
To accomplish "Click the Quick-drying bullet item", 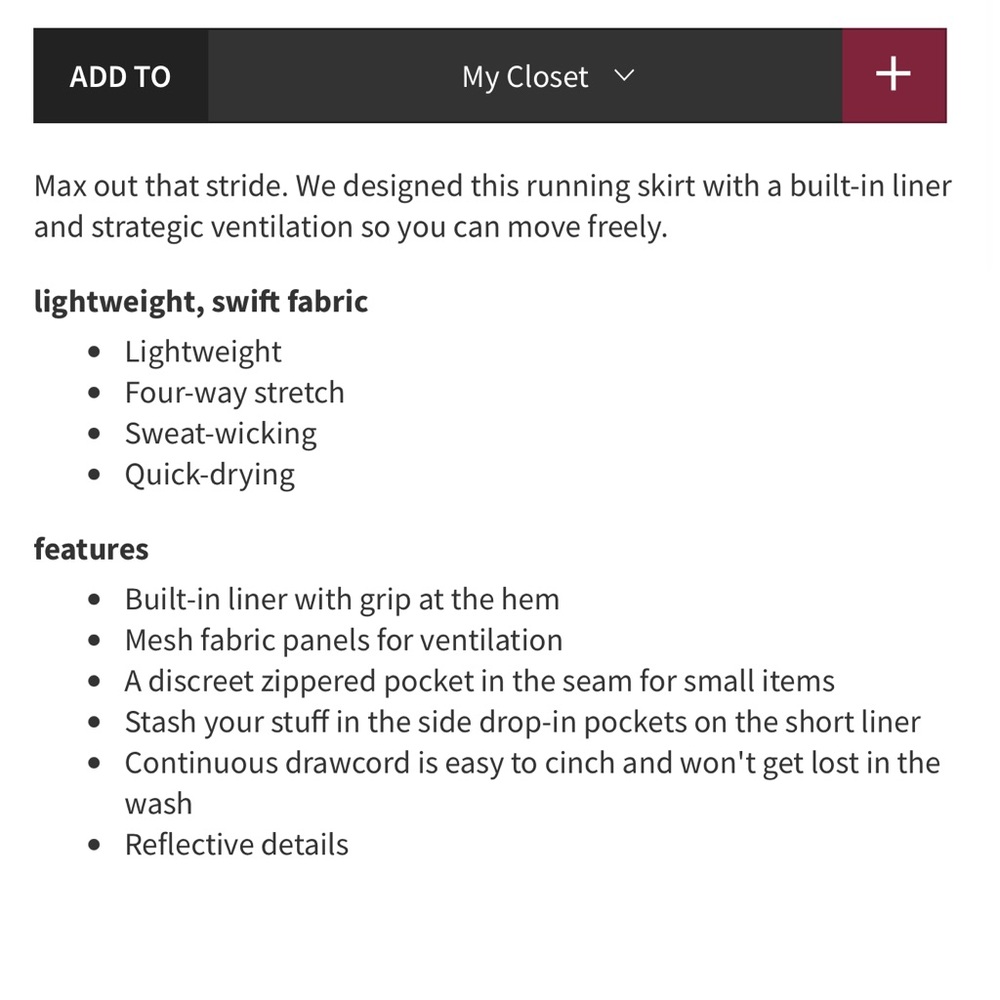I will coord(210,474).
